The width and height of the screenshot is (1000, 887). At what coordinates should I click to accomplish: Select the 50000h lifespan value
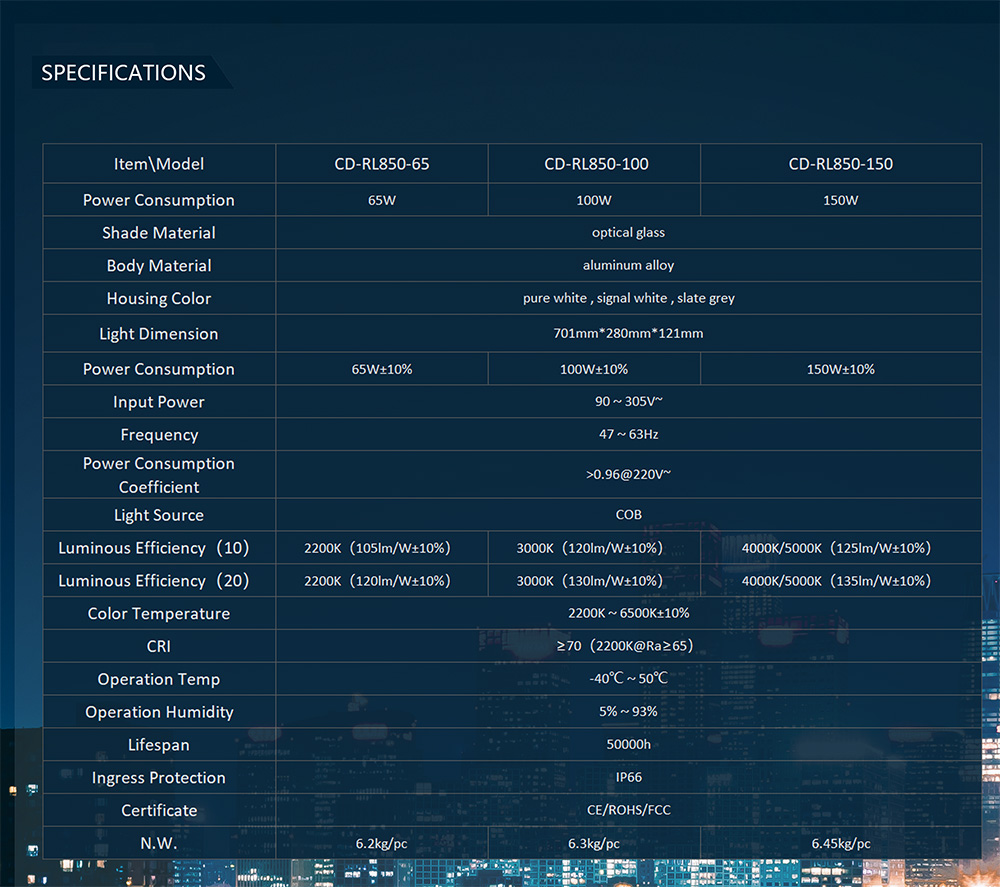(628, 745)
